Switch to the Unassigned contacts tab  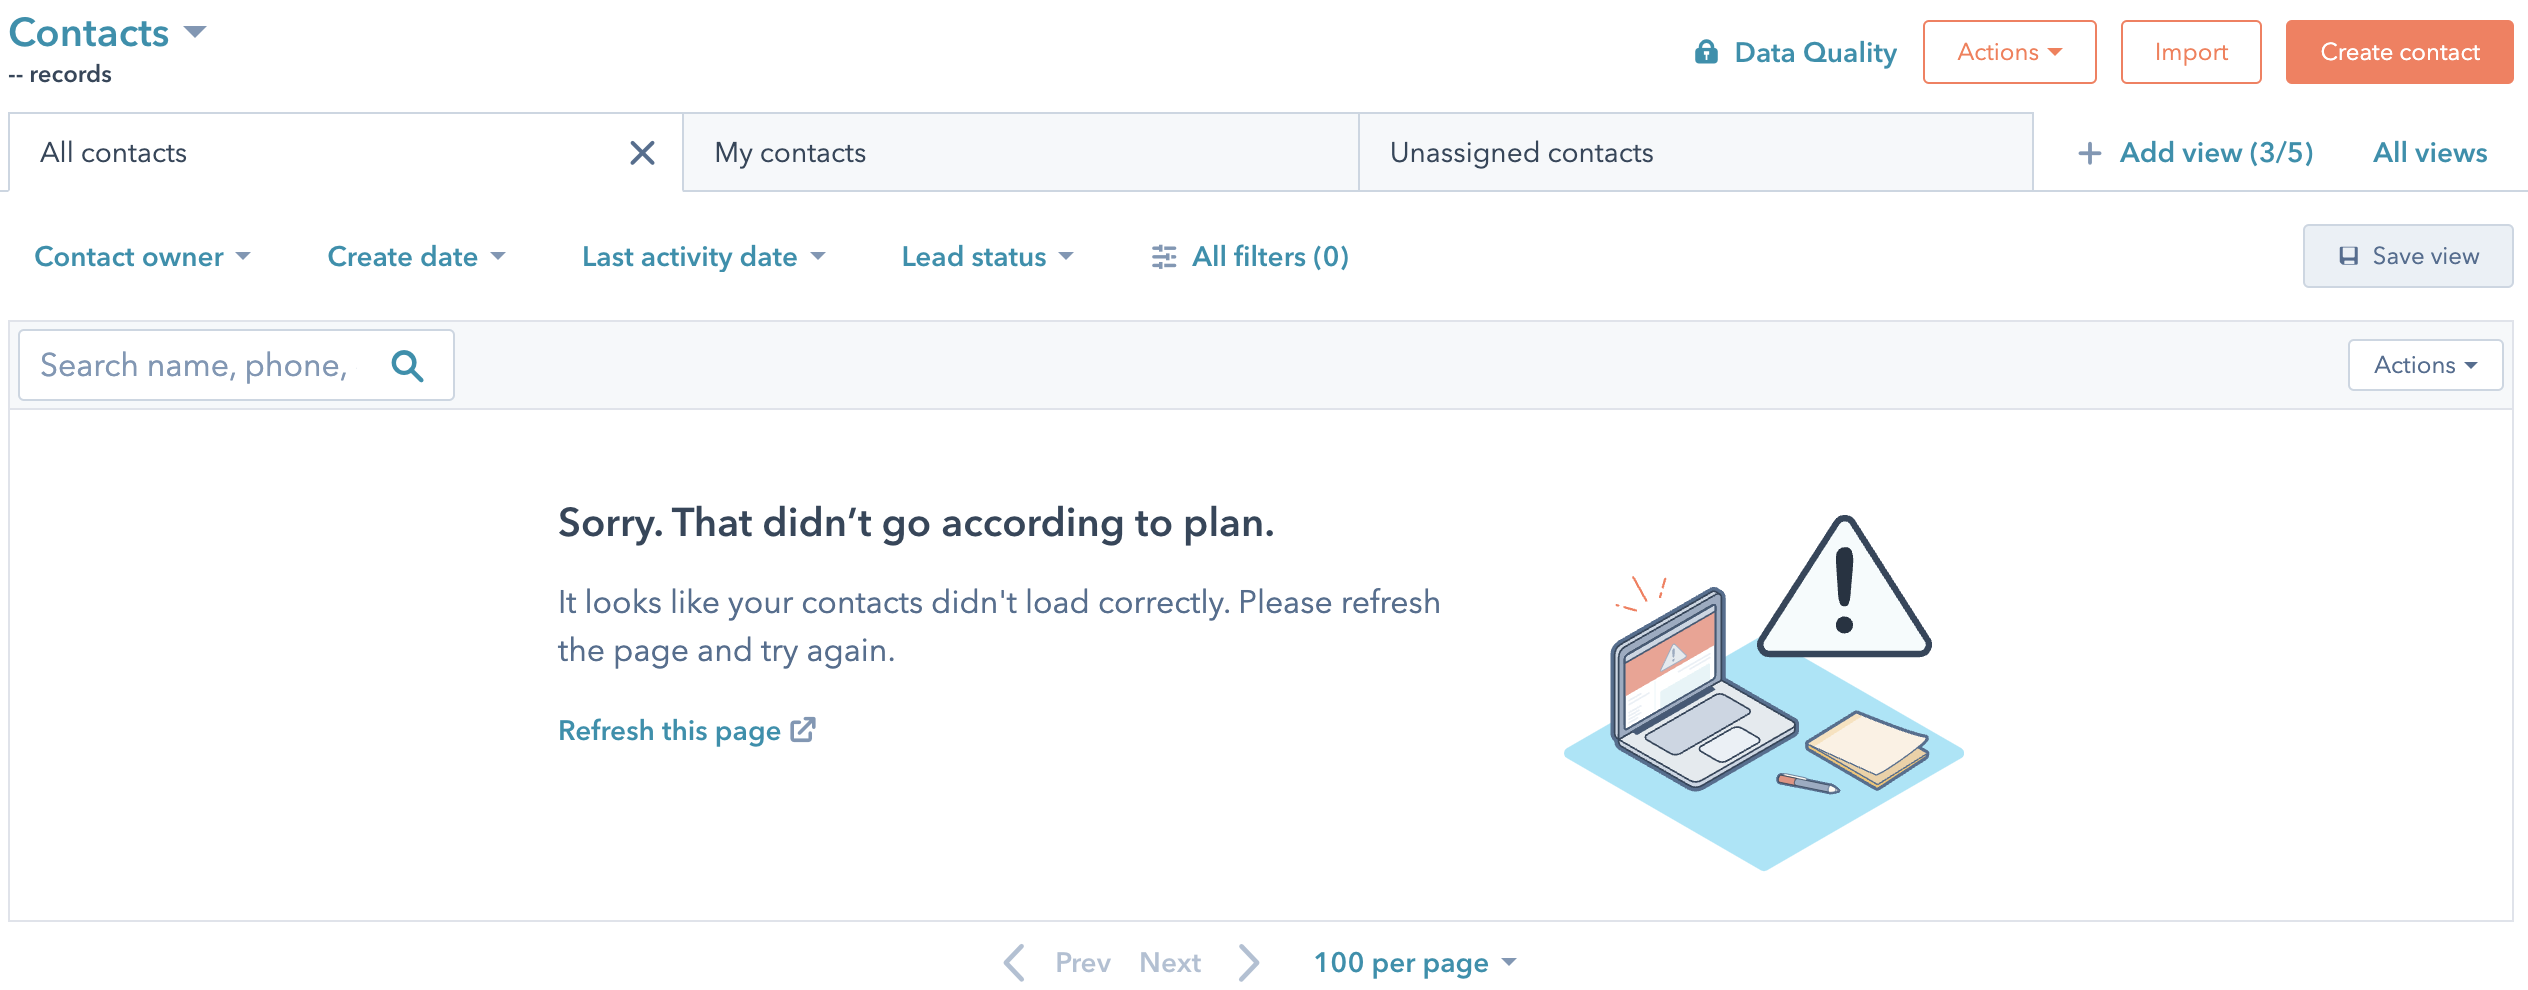point(1695,153)
